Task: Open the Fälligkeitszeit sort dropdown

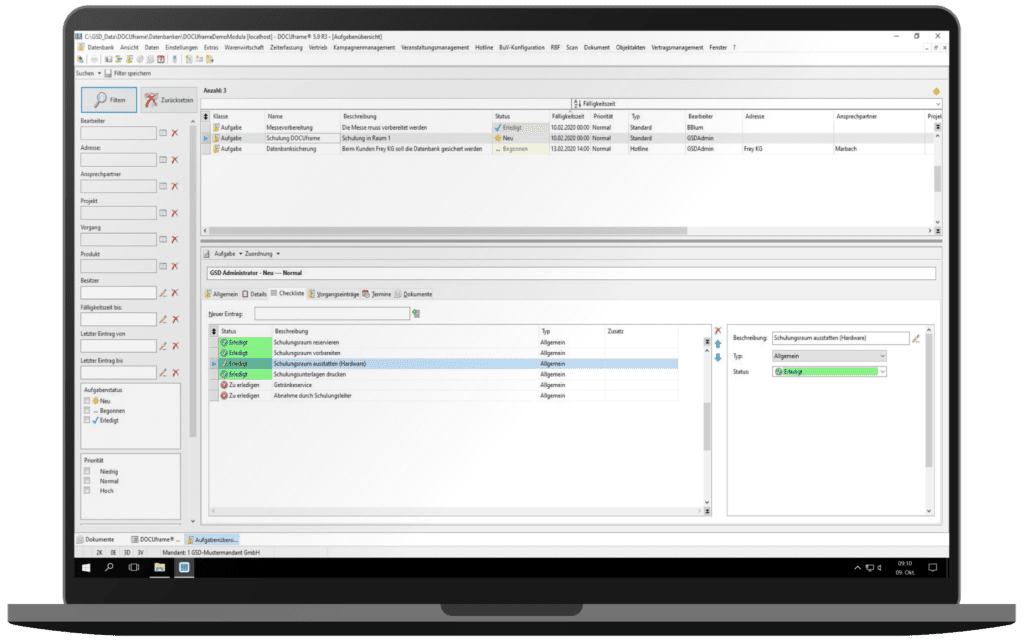Action: pyautogui.click(x=938, y=104)
